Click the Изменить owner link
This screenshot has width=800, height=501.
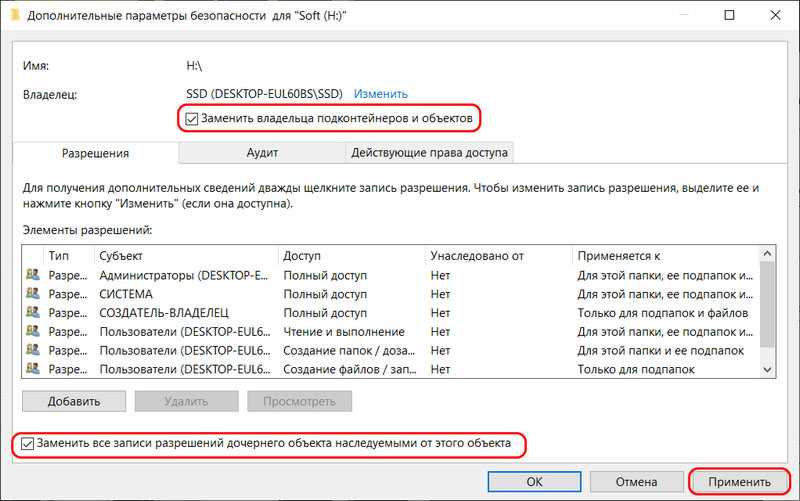point(381,94)
